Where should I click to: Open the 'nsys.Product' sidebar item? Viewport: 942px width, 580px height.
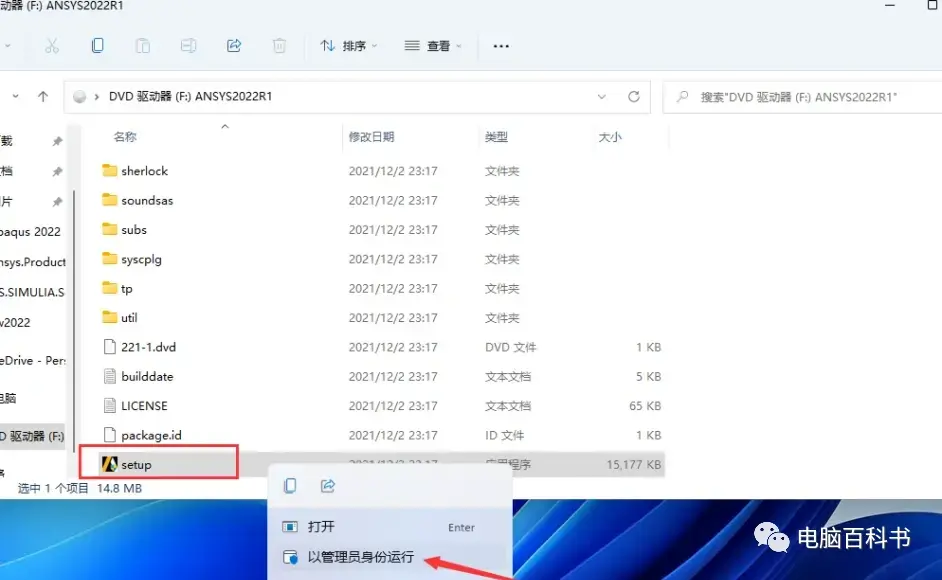coord(32,262)
